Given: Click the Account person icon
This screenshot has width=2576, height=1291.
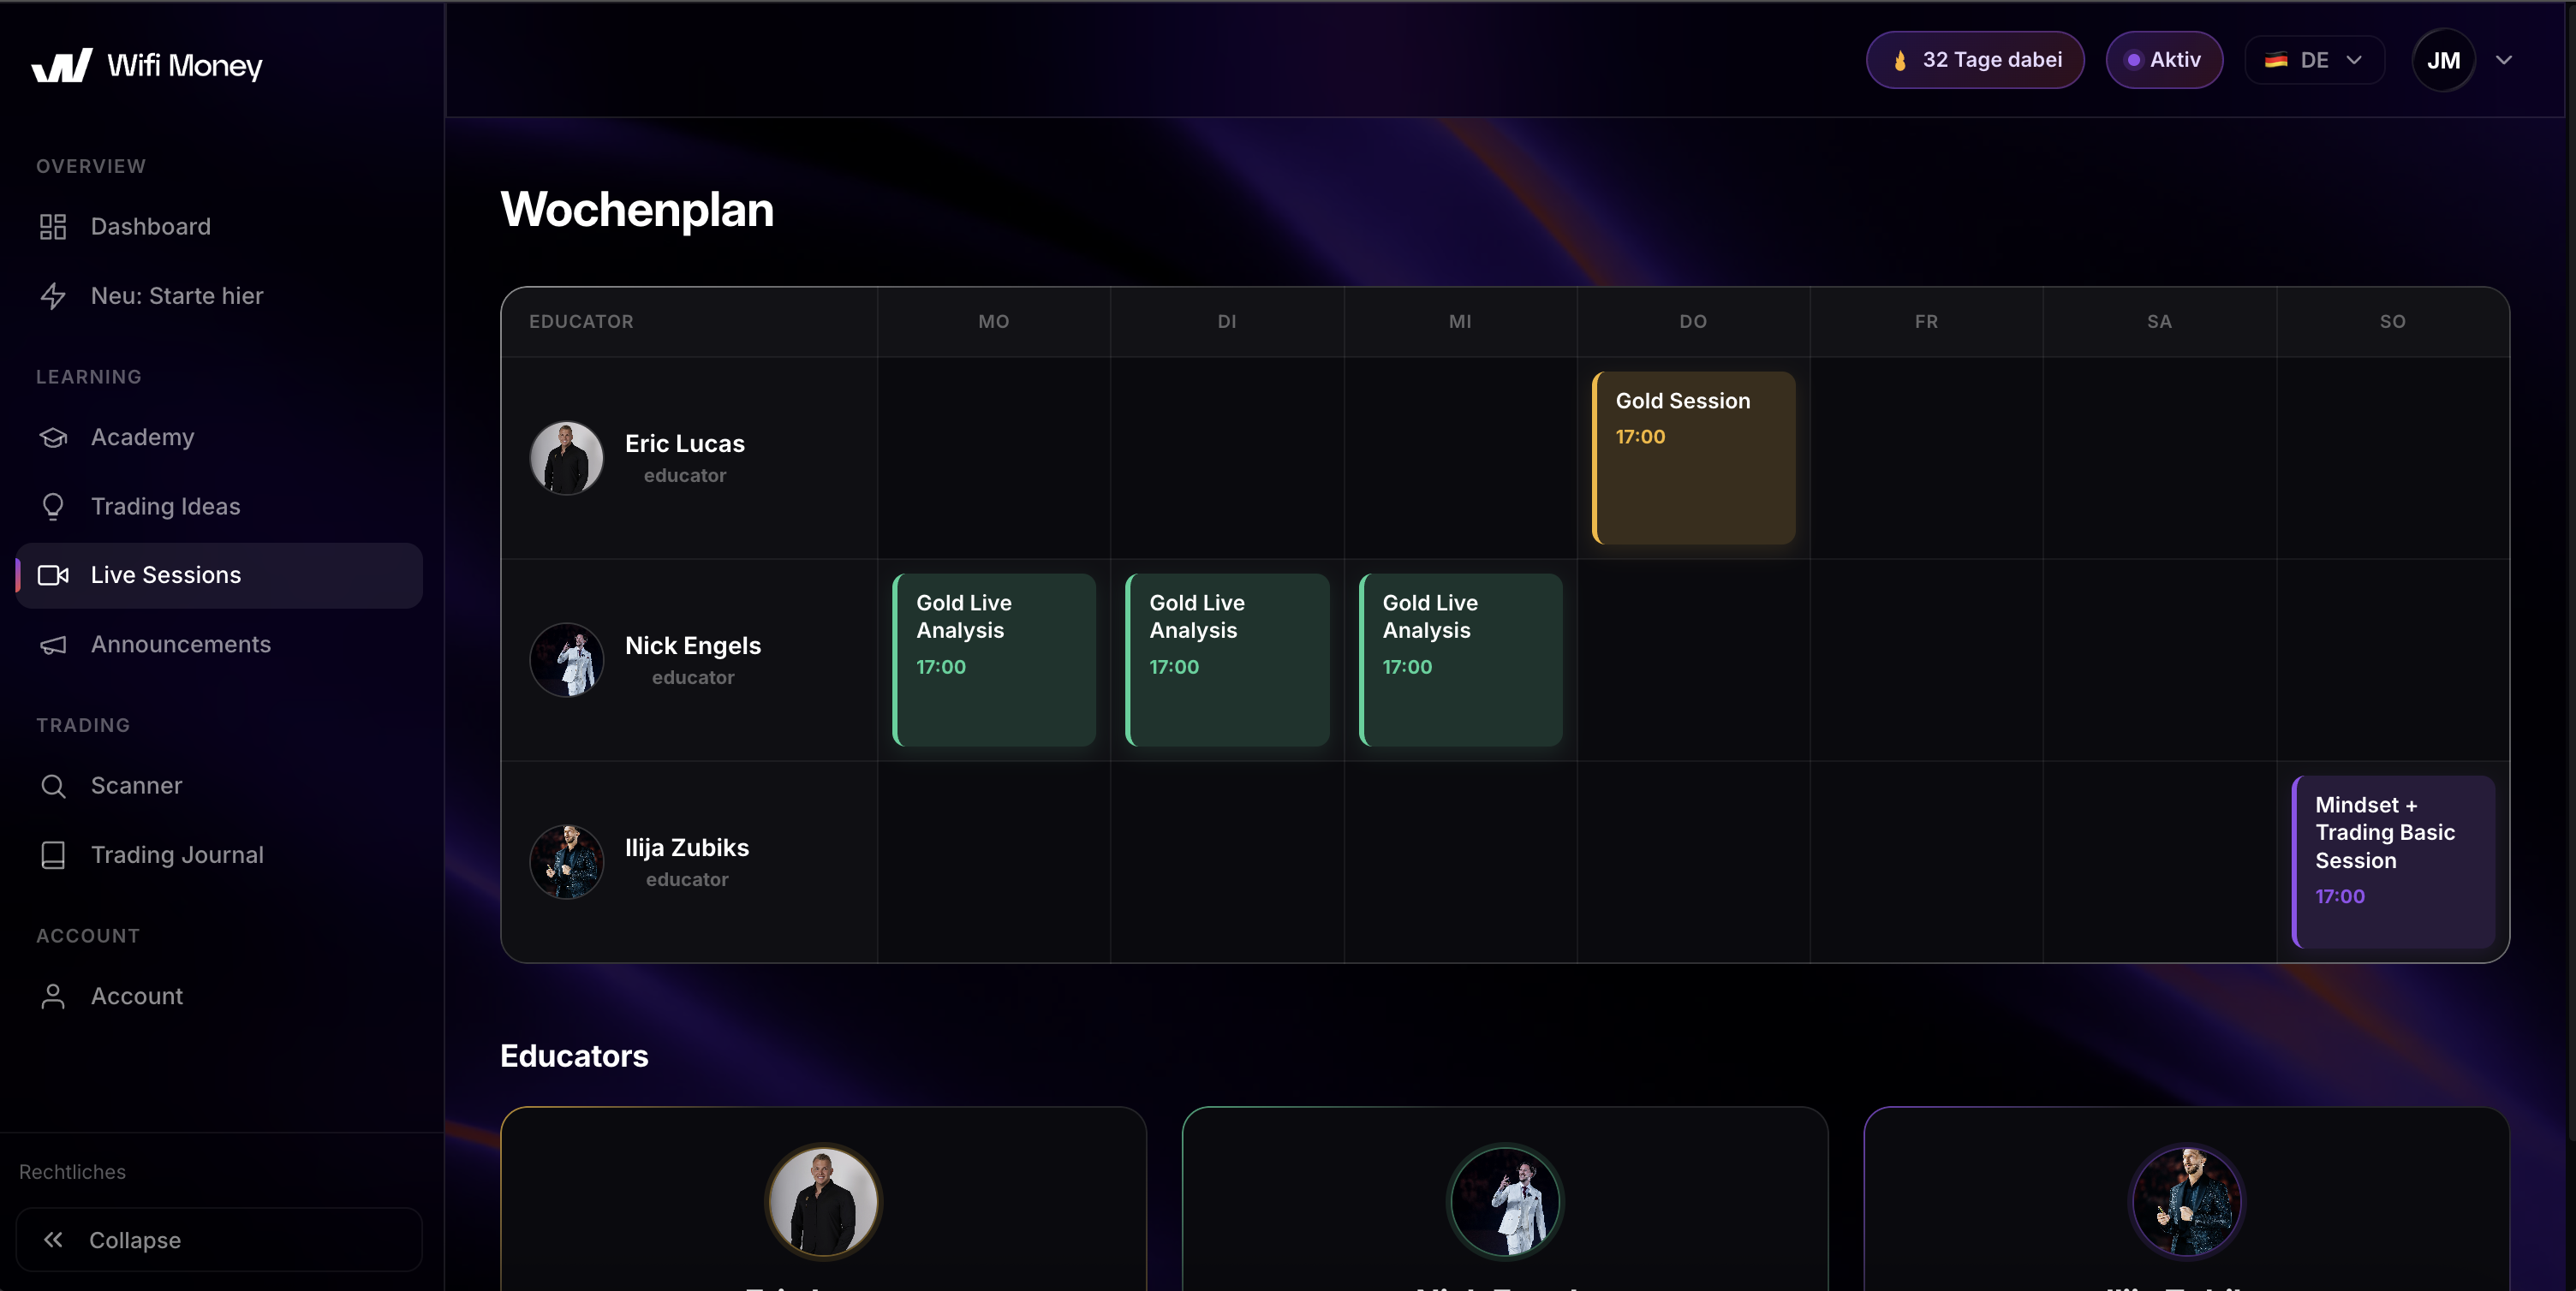Looking at the screenshot, I should (53, 996).
